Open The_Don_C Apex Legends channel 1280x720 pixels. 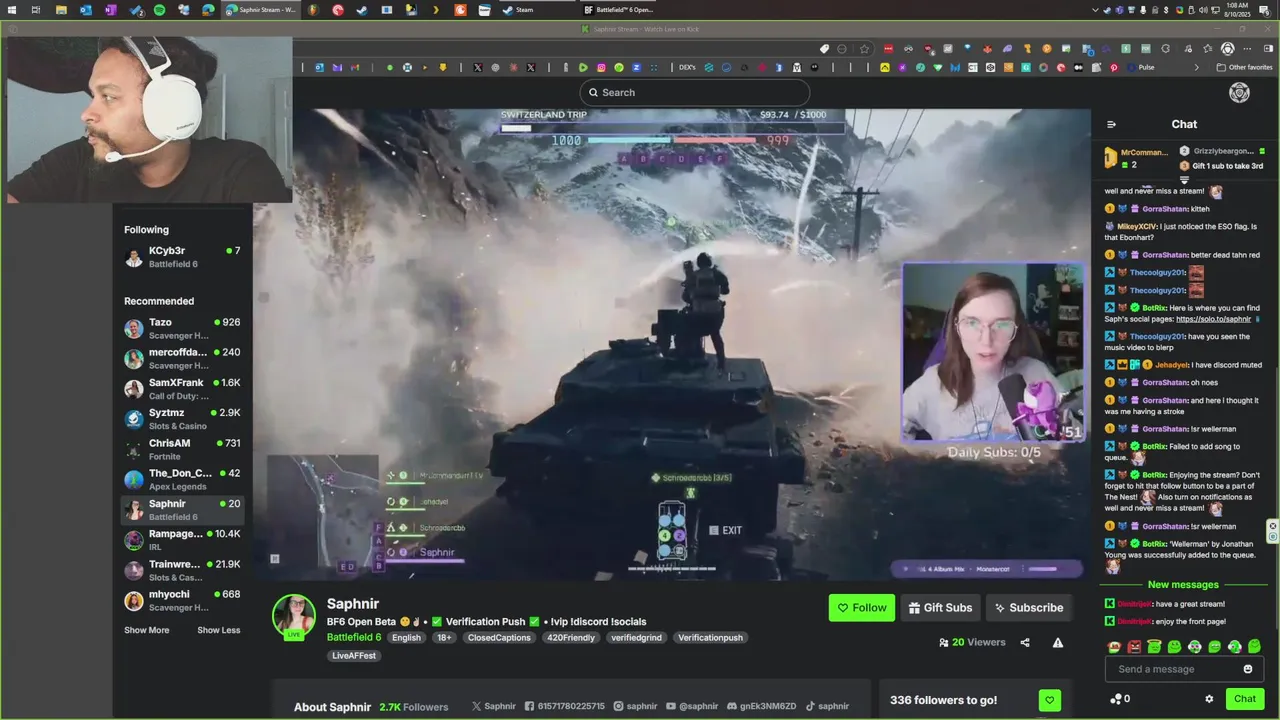(182, 480)
